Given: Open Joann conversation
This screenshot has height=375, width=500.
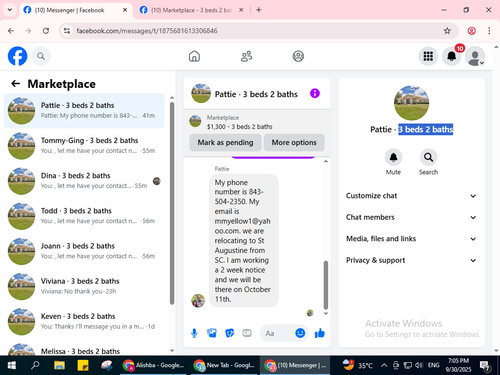Looking at the screenshot, I should click(84, 251).
